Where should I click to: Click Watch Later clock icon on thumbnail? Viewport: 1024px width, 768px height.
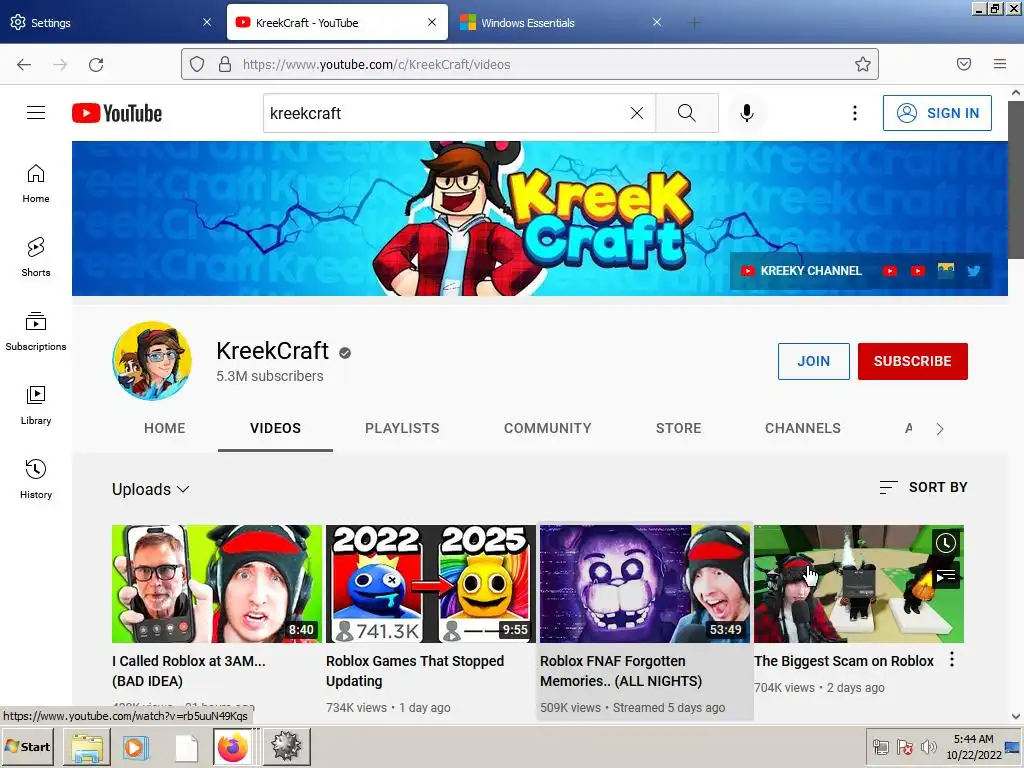click(x=946, y=543)
